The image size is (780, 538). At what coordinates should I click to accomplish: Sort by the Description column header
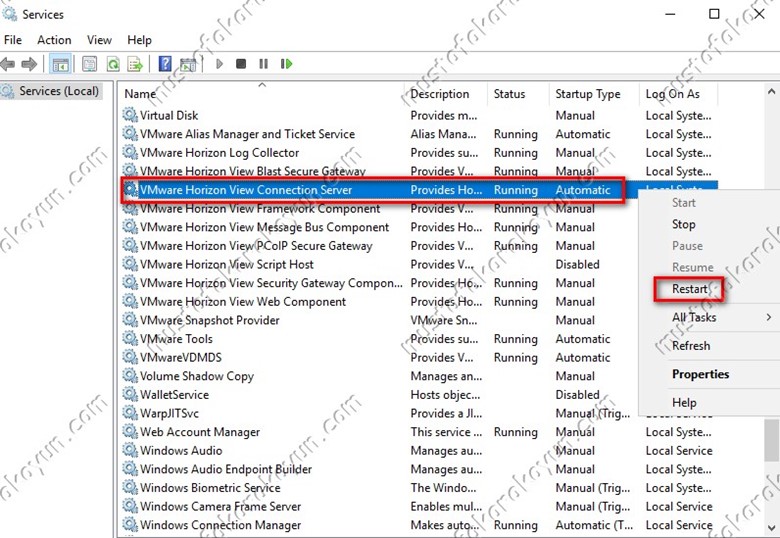(x=446, y=93)
